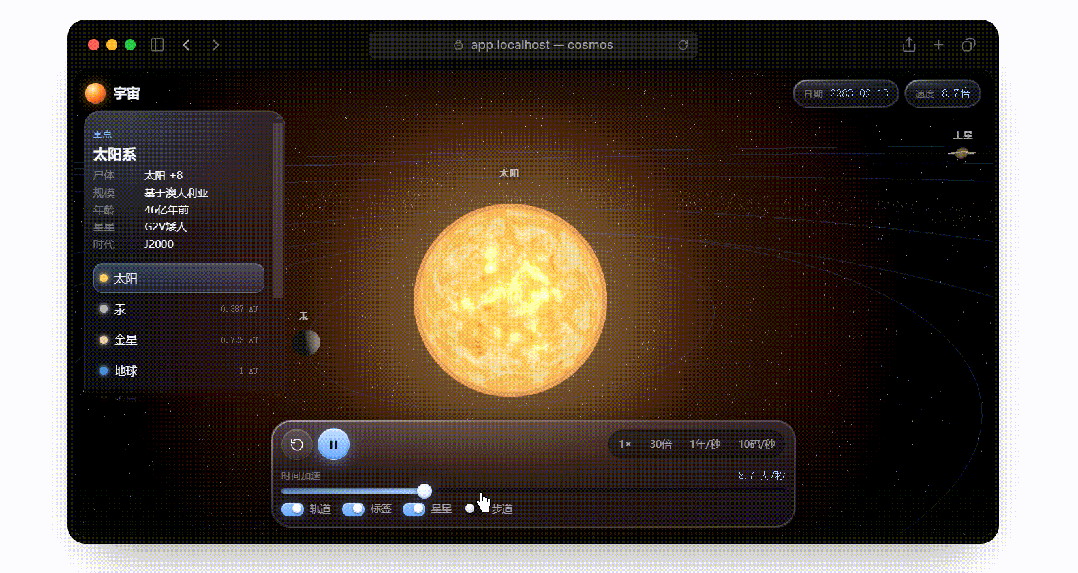Pause the orbit animation
The height and width of the screenshot is (573, 1078).
pyautogui.click(x=333, y=444)
